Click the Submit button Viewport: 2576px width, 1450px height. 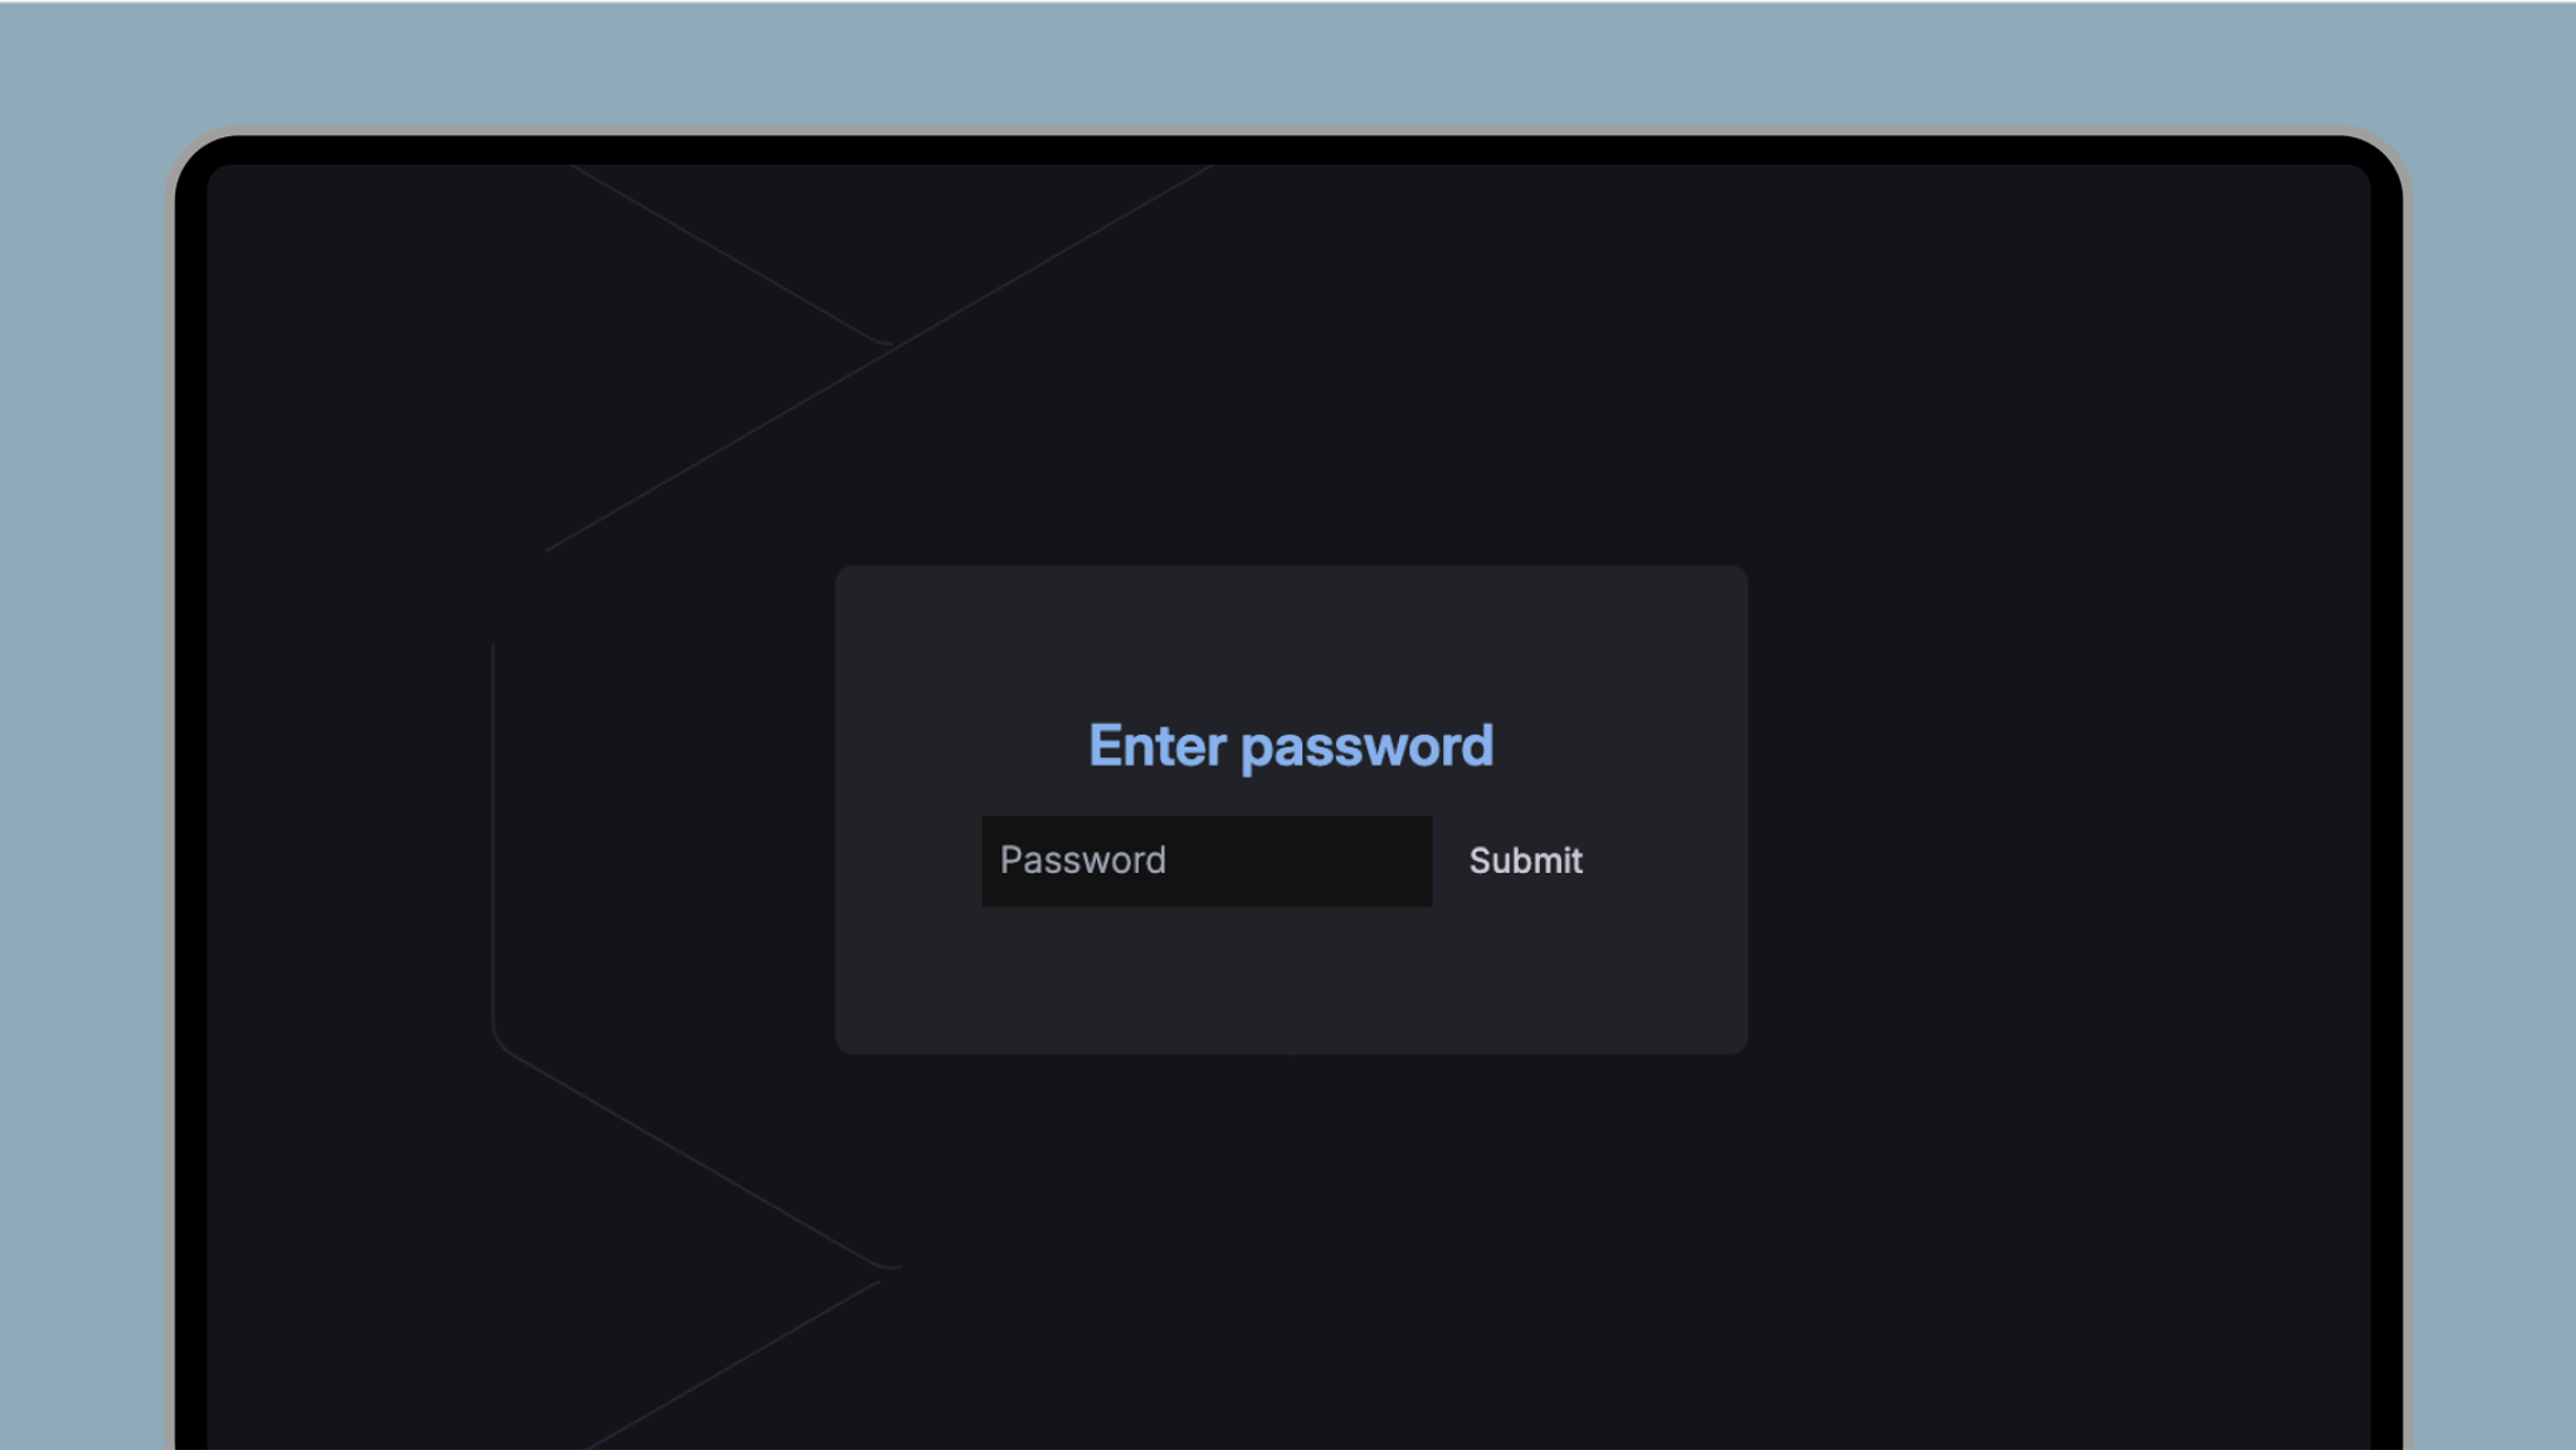coord(1525,861)
